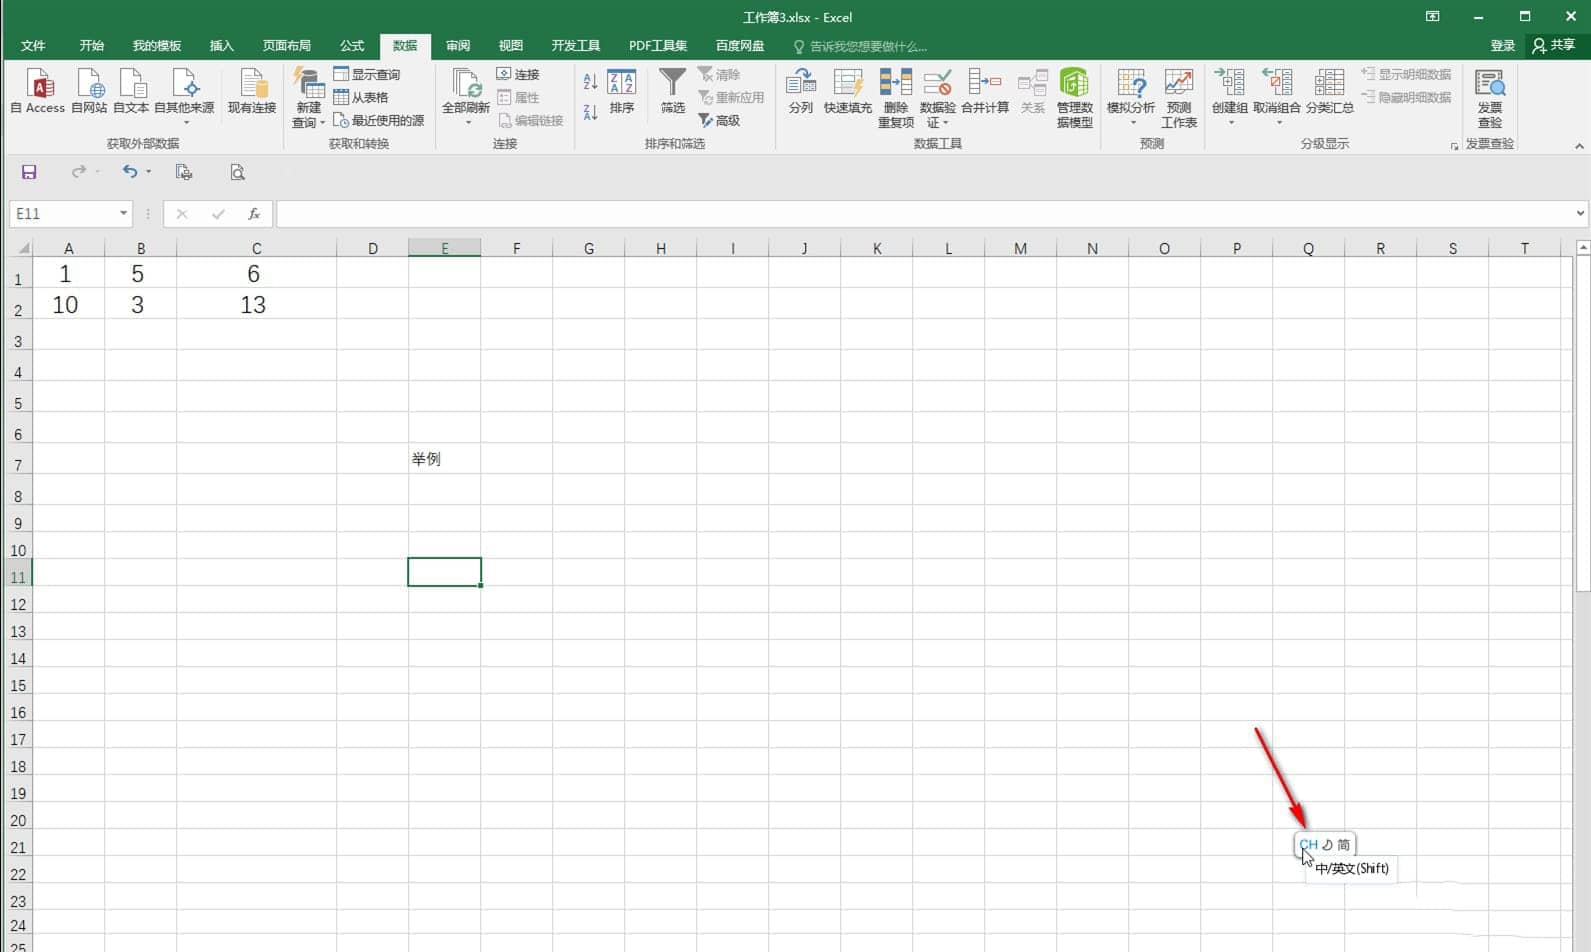Click the formula bar input
1591x952 pixels.
(x=924, y=213)
